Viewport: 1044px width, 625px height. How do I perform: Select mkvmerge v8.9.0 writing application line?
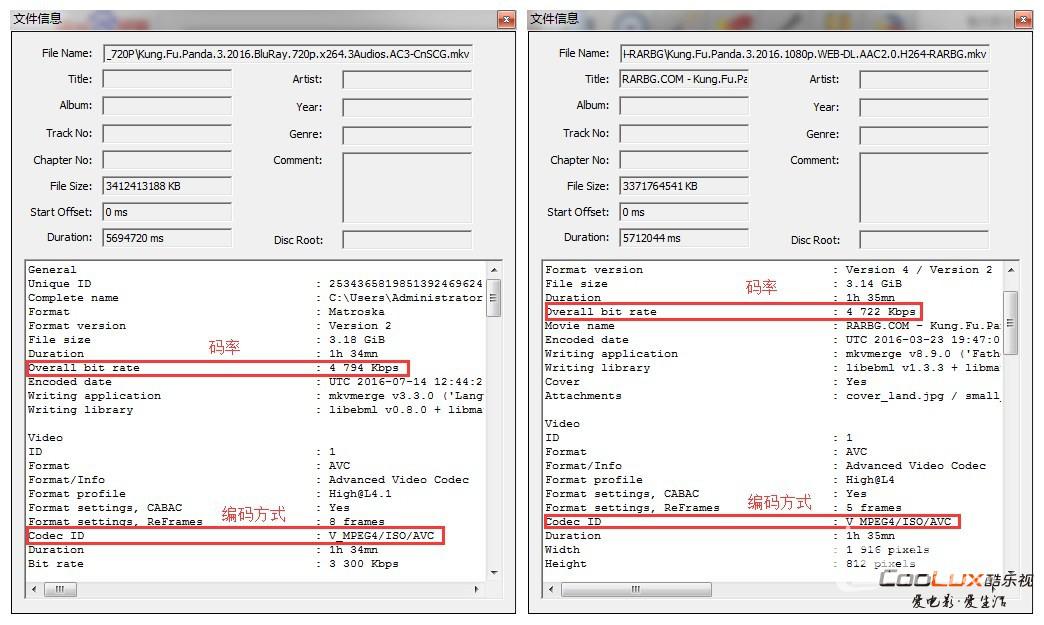point(773,353)
